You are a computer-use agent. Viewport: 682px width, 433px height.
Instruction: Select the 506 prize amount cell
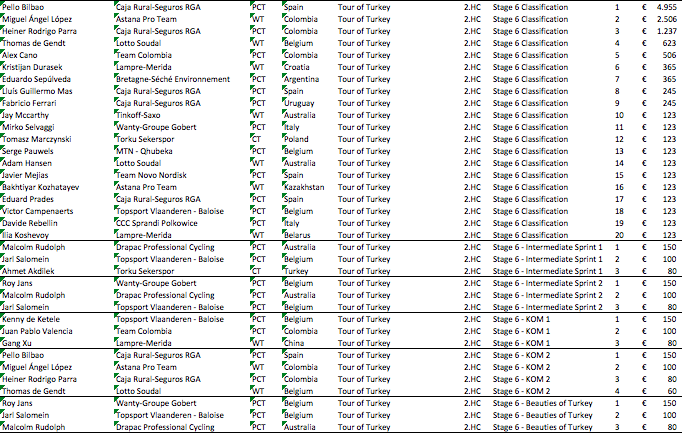(669, 55)
